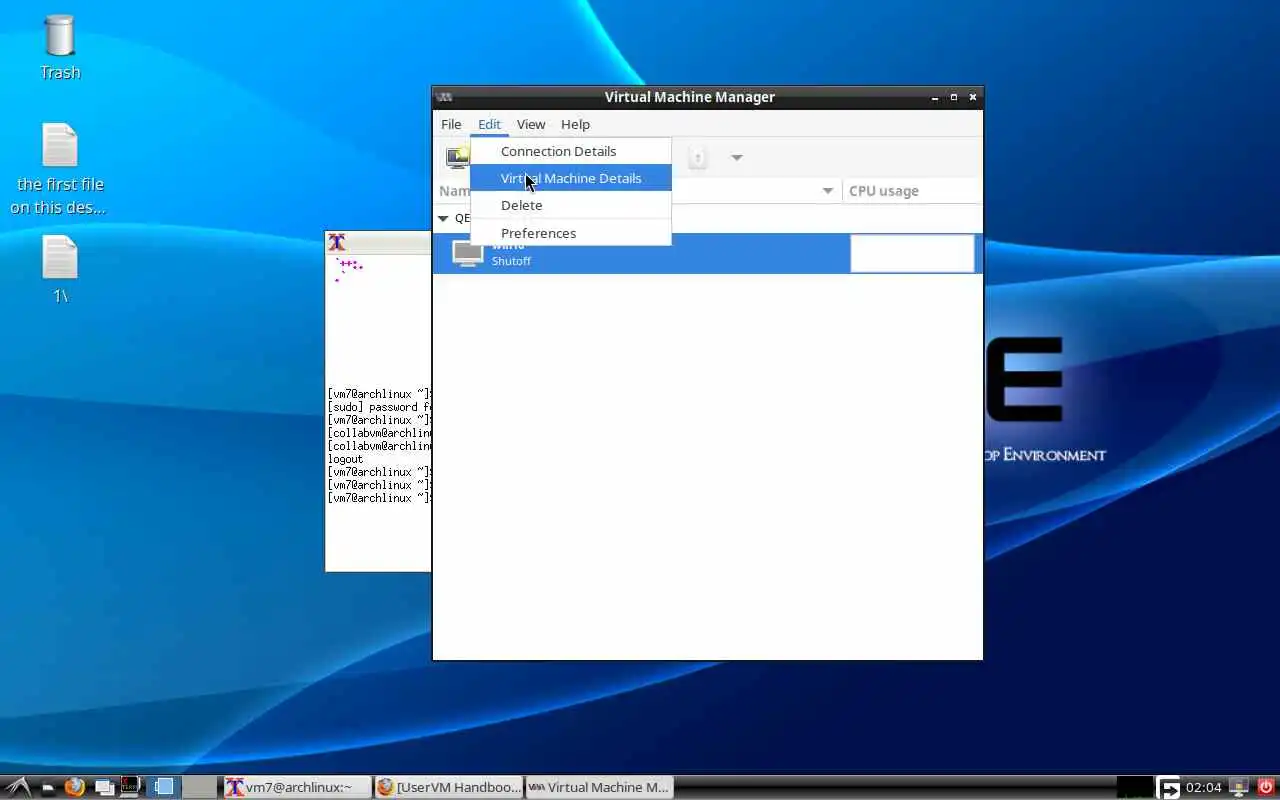
Task: Open the File menu
Action: pyautogui.click(x=451, y=124)
